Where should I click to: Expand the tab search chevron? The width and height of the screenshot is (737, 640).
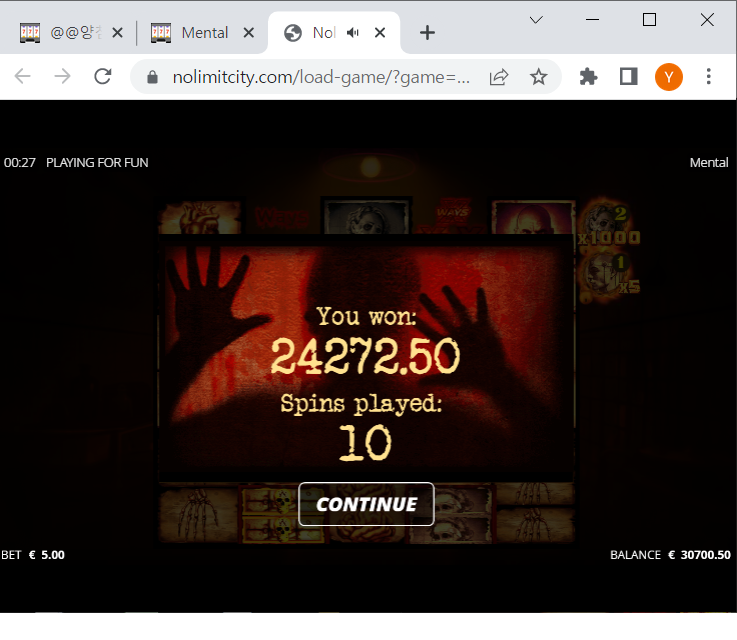pyautogui.click(x=536, y=20)
